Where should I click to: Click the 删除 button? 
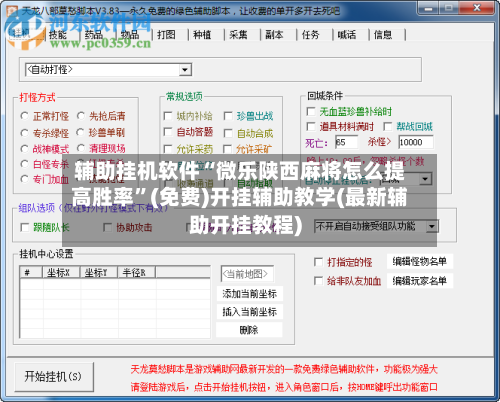[x=250, y=330]
